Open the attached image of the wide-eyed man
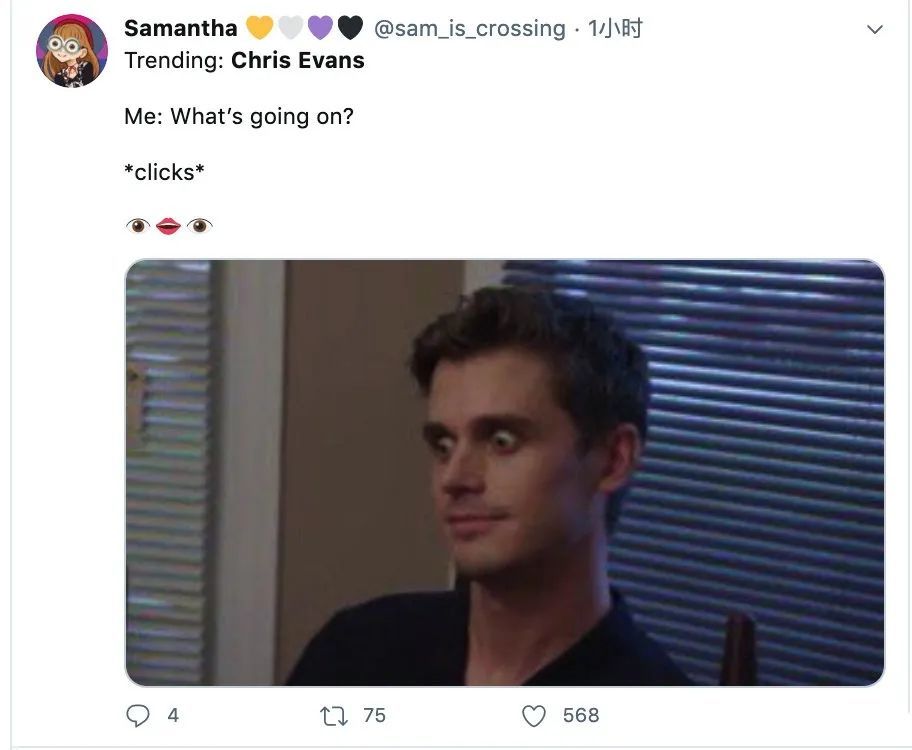 point(504,472)
